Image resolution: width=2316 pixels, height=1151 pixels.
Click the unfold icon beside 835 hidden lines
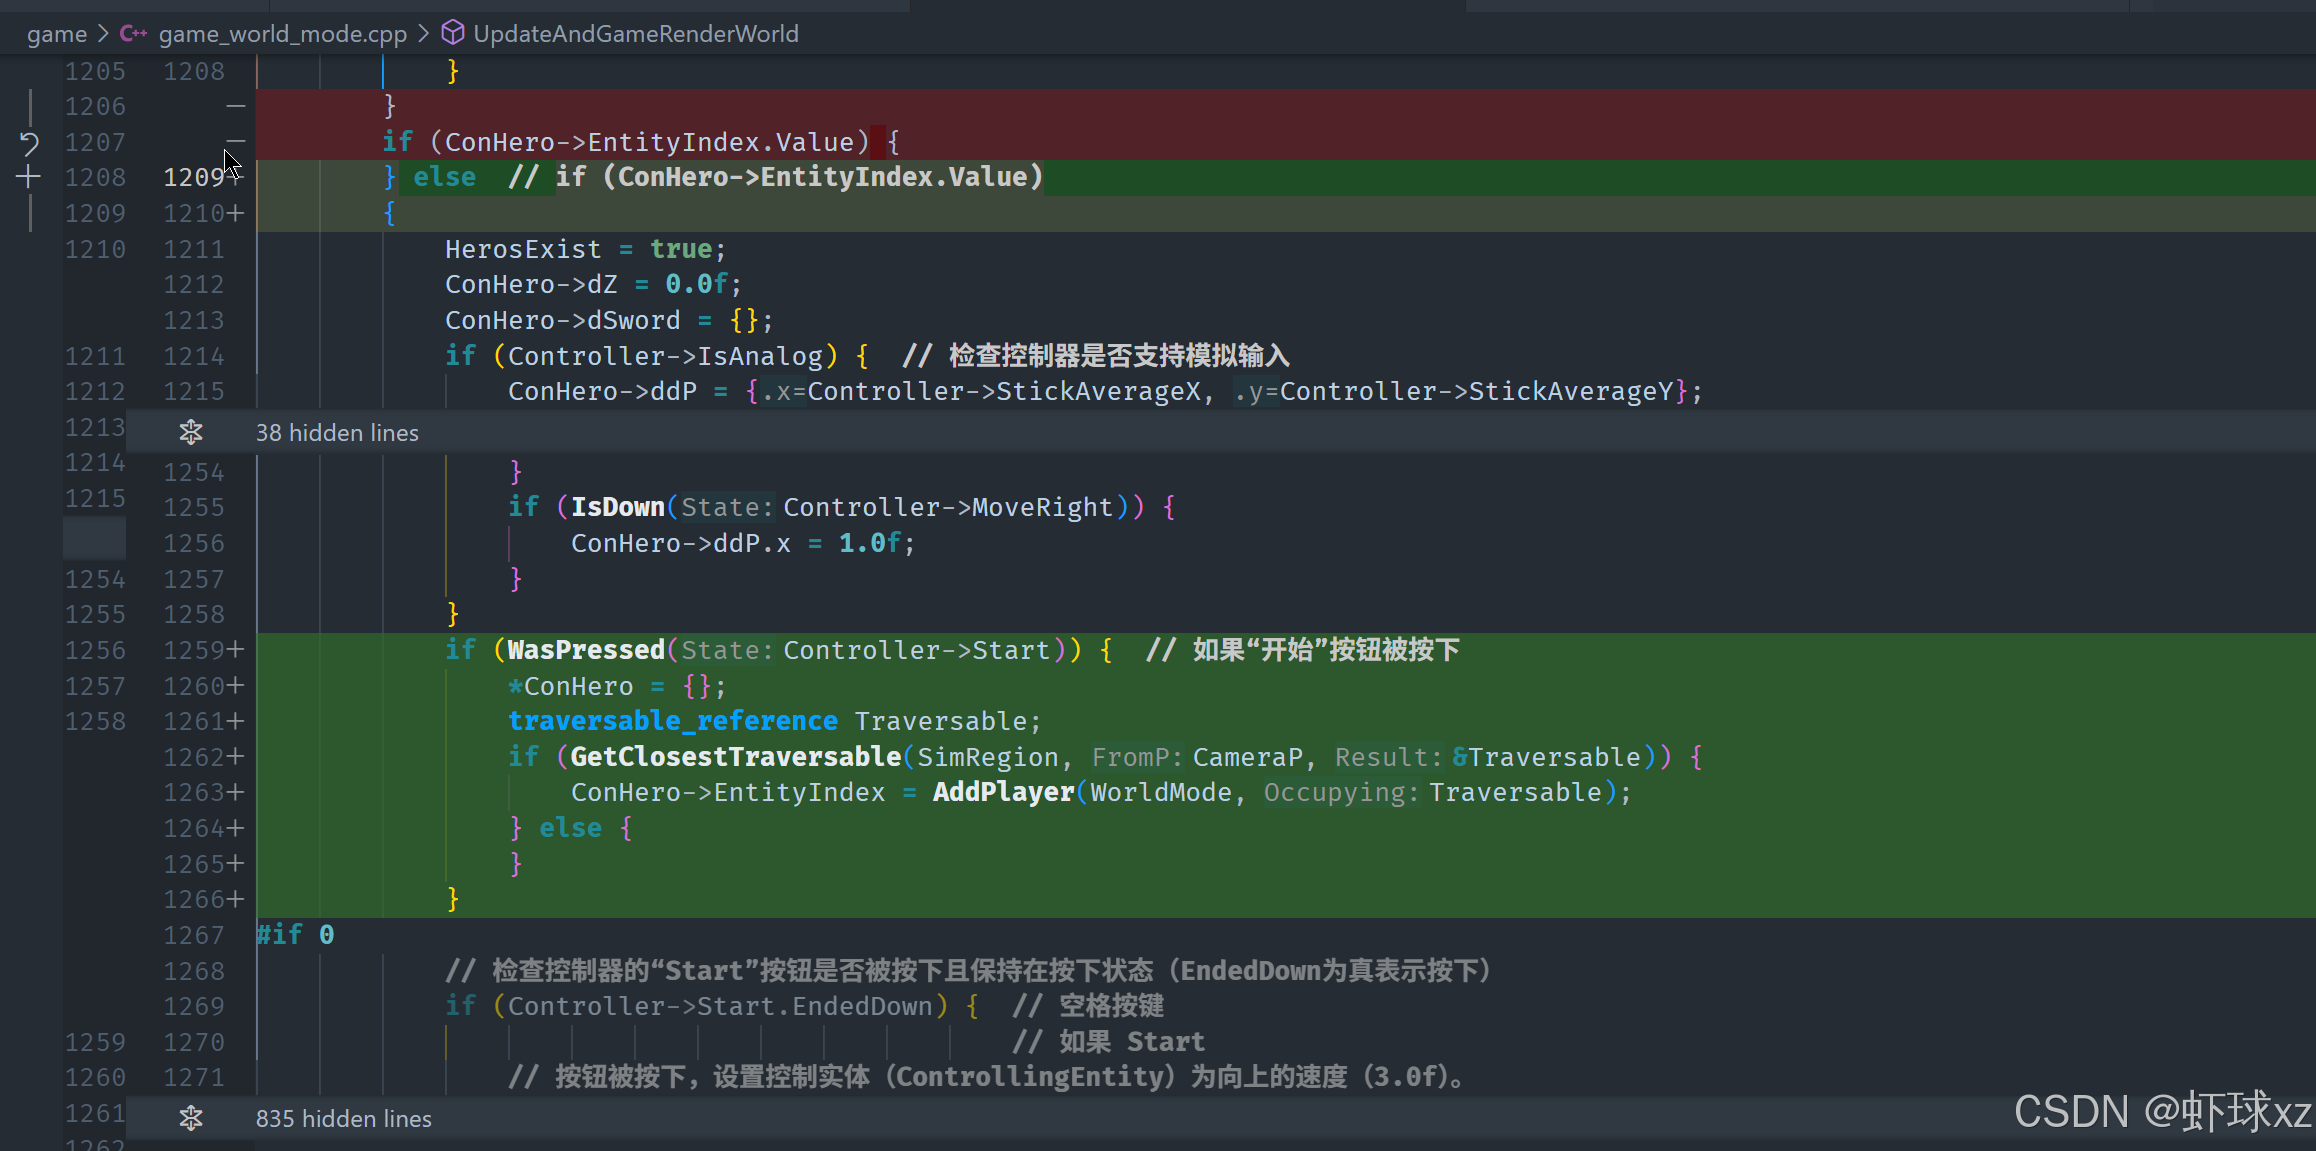[191, 1118]
